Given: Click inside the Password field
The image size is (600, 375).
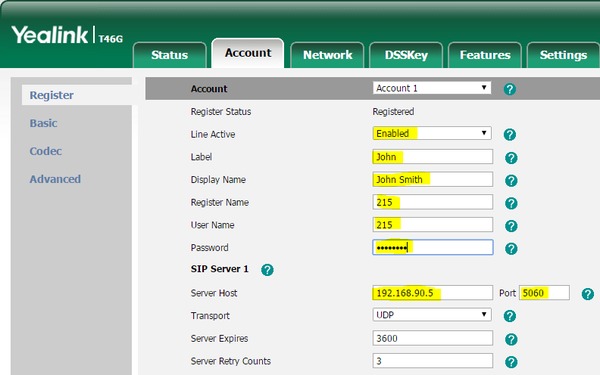Looking at the screenshot, I should 432,247.
